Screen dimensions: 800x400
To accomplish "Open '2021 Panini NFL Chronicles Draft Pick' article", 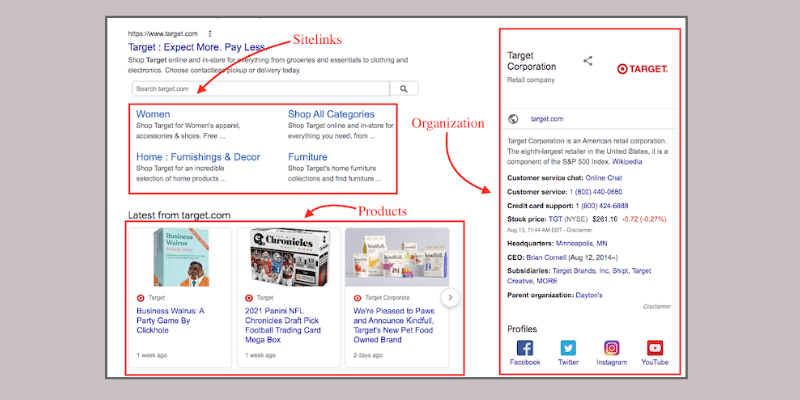I will (x=283, y=325).
